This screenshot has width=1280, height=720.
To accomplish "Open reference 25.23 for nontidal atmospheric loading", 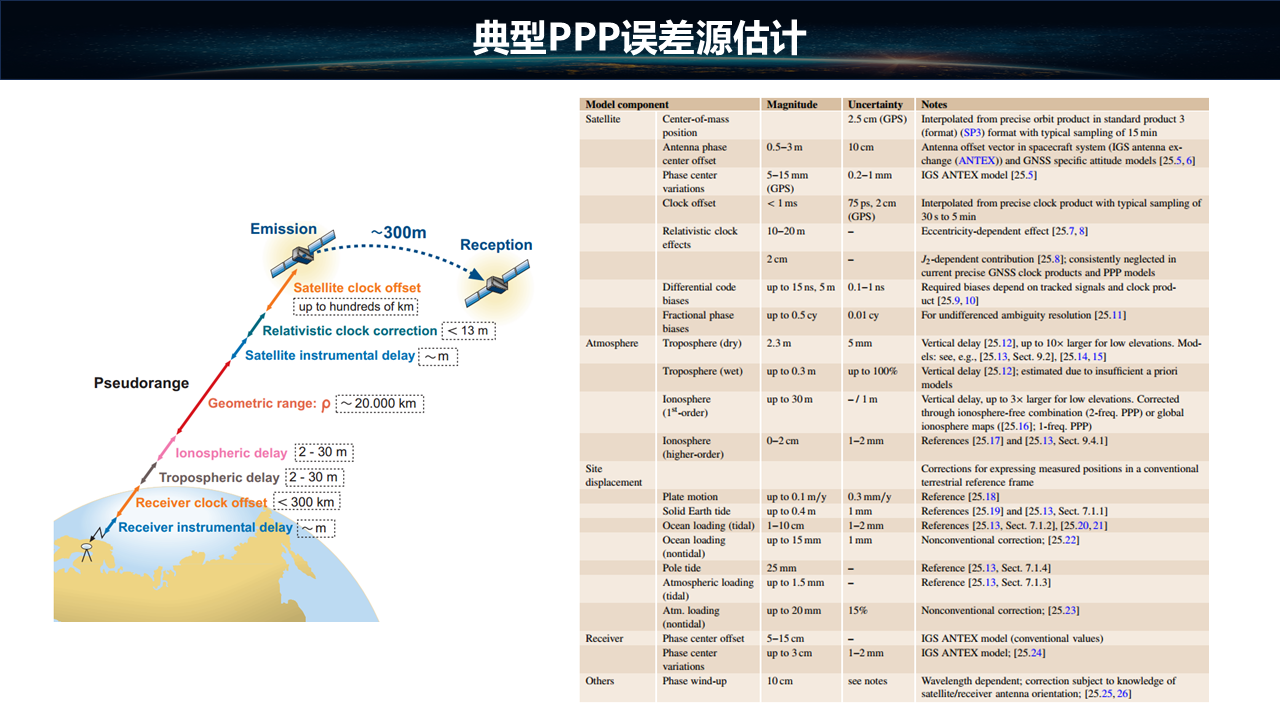I will coord(1063,610).
